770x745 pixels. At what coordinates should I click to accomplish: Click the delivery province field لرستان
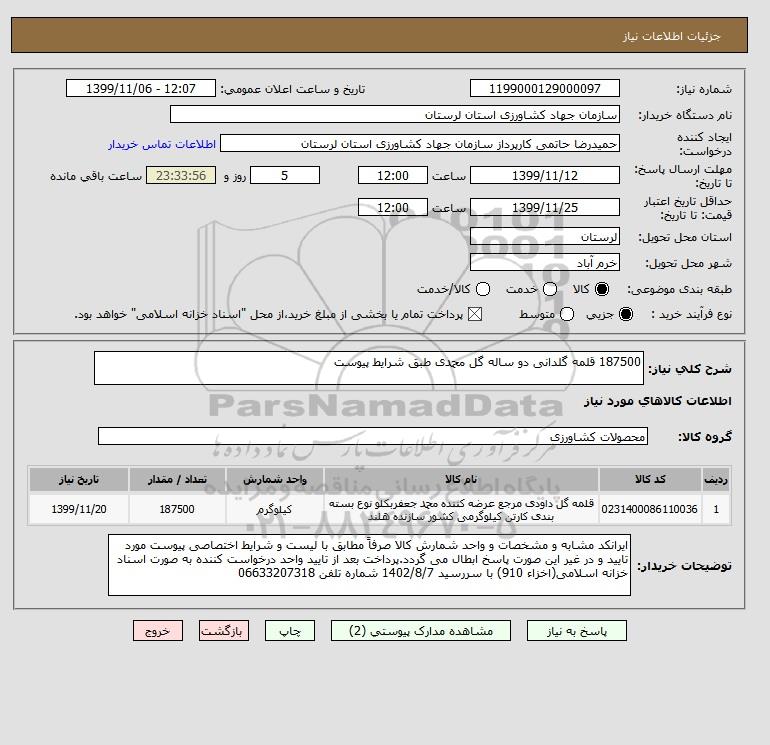545,237
